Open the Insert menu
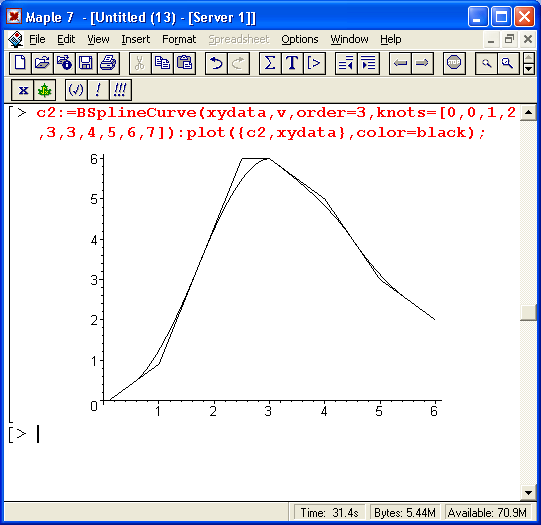541x525 pixels. (x=136, y=39)
